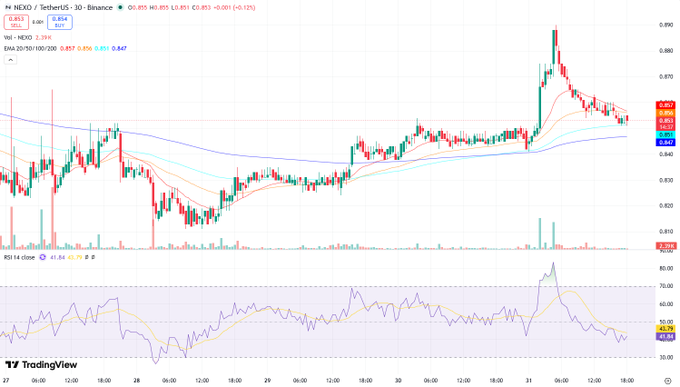Click the TradingView logo
680x387 pixels.
tap(41, 365)
